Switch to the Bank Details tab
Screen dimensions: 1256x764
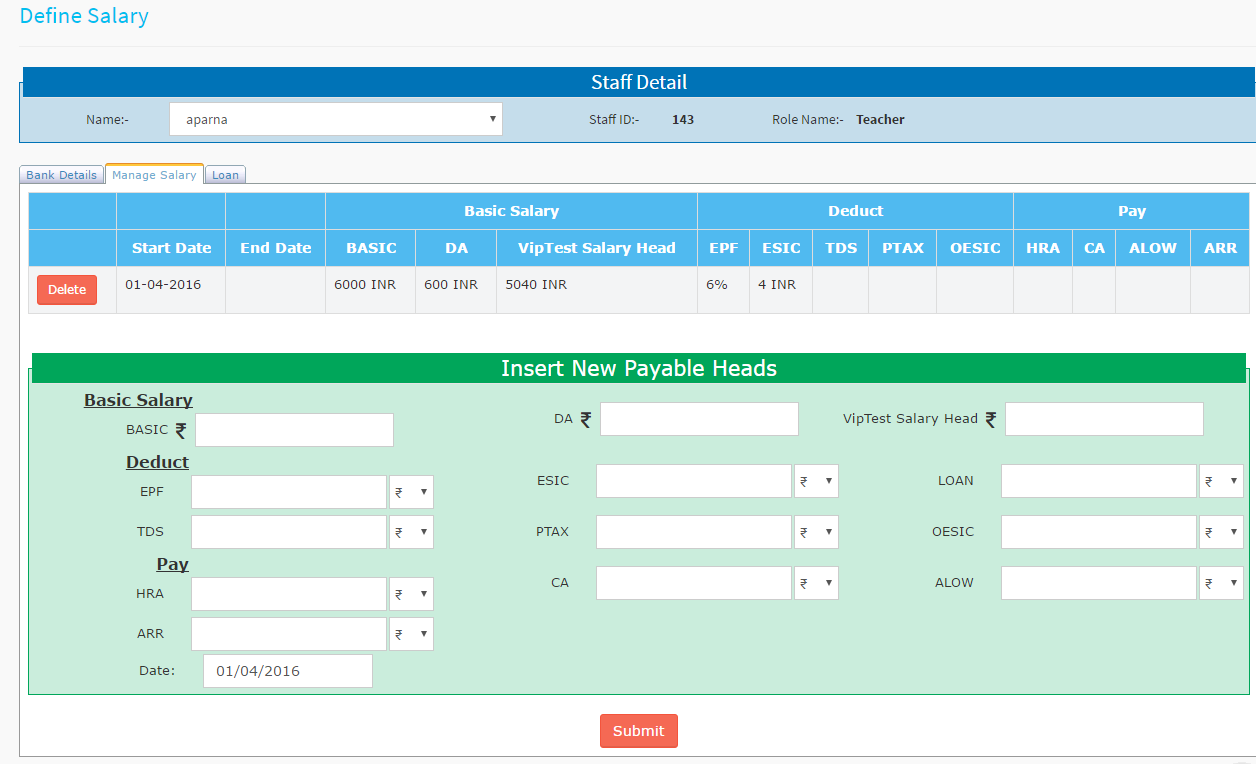(62, 175)
